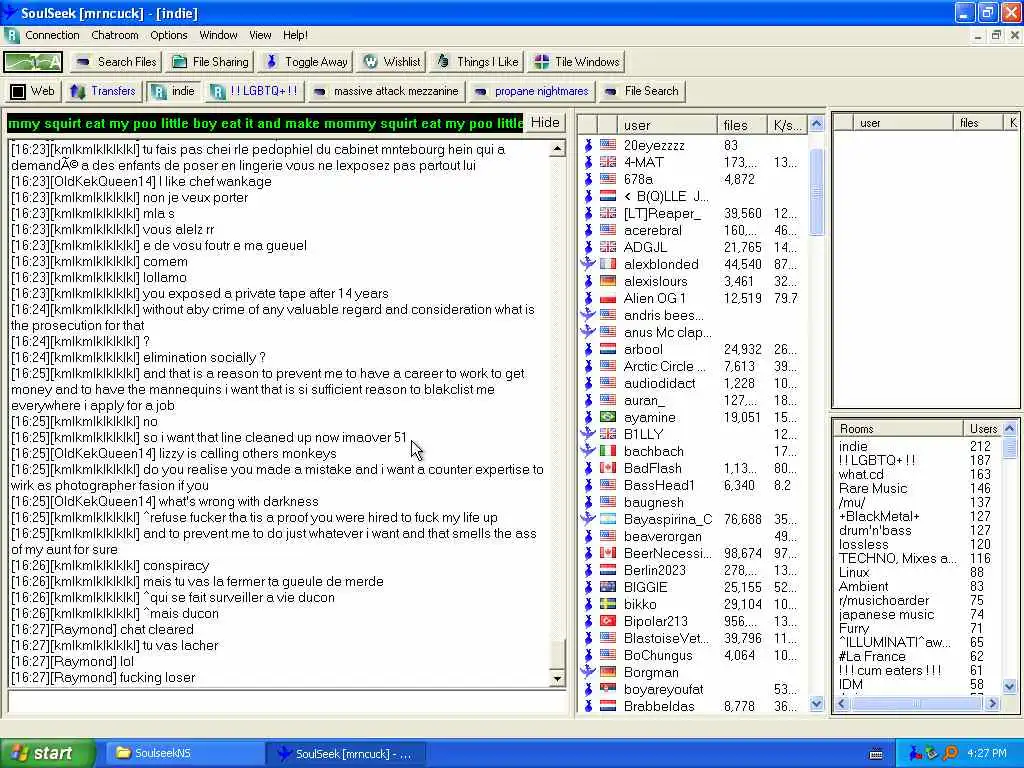Focus the chat message input field
The image size is (1024, 768).
click(287, 703)
